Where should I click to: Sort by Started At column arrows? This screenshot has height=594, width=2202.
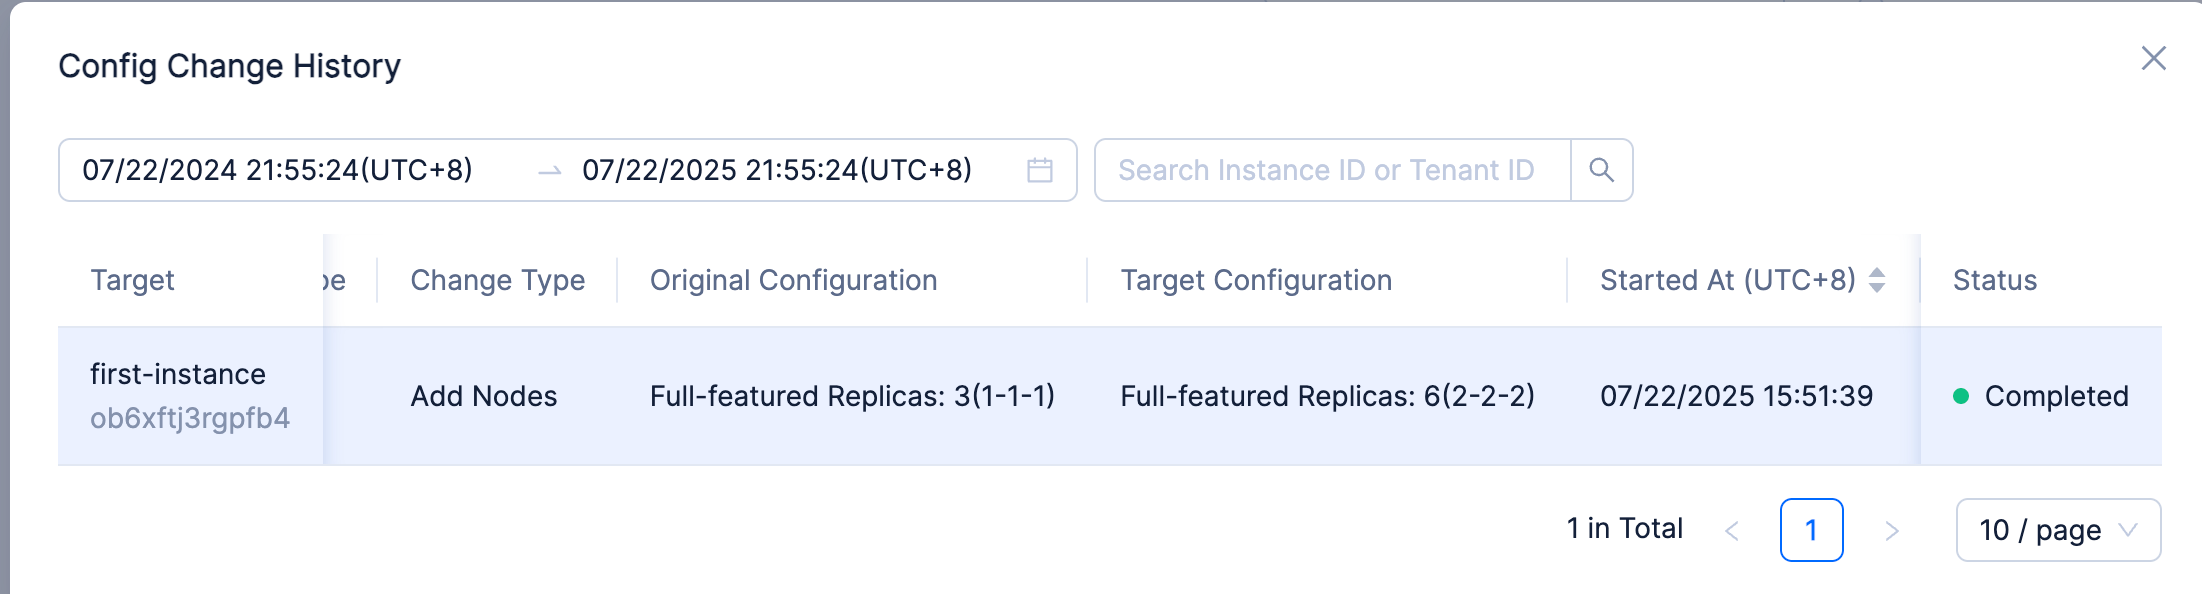tap(1877, 280)
